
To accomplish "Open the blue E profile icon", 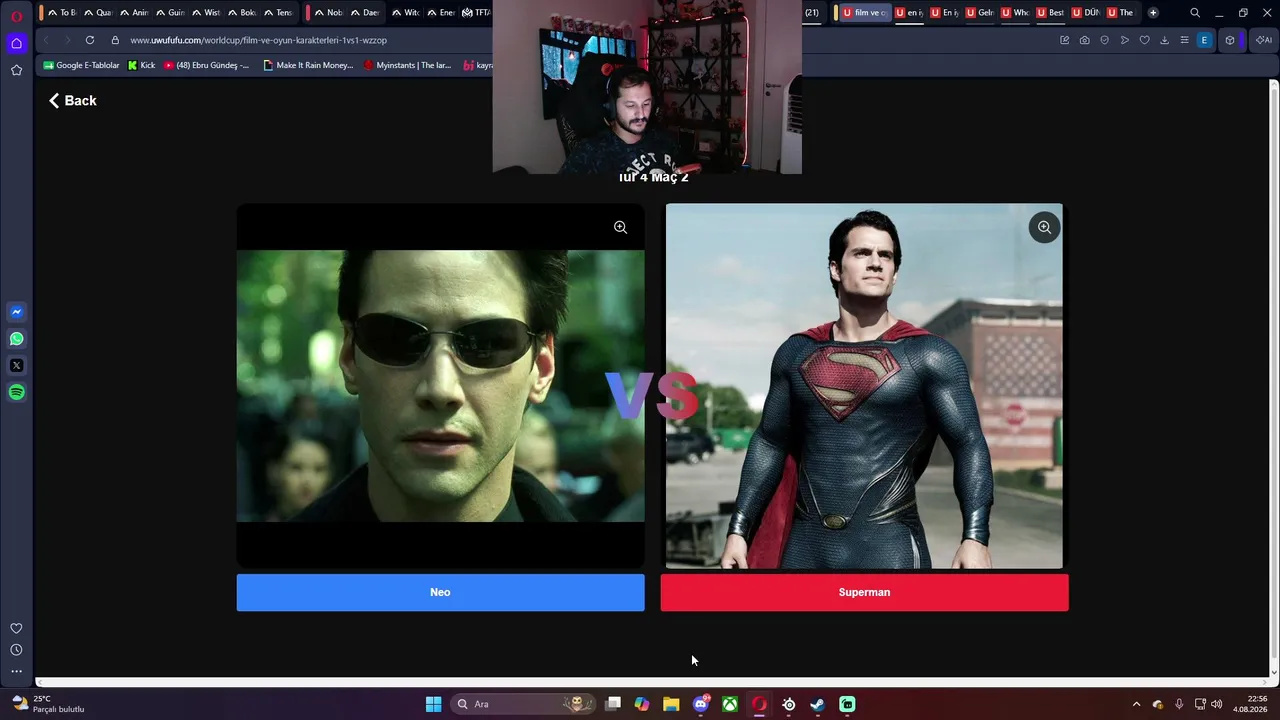I will 1204,40.
